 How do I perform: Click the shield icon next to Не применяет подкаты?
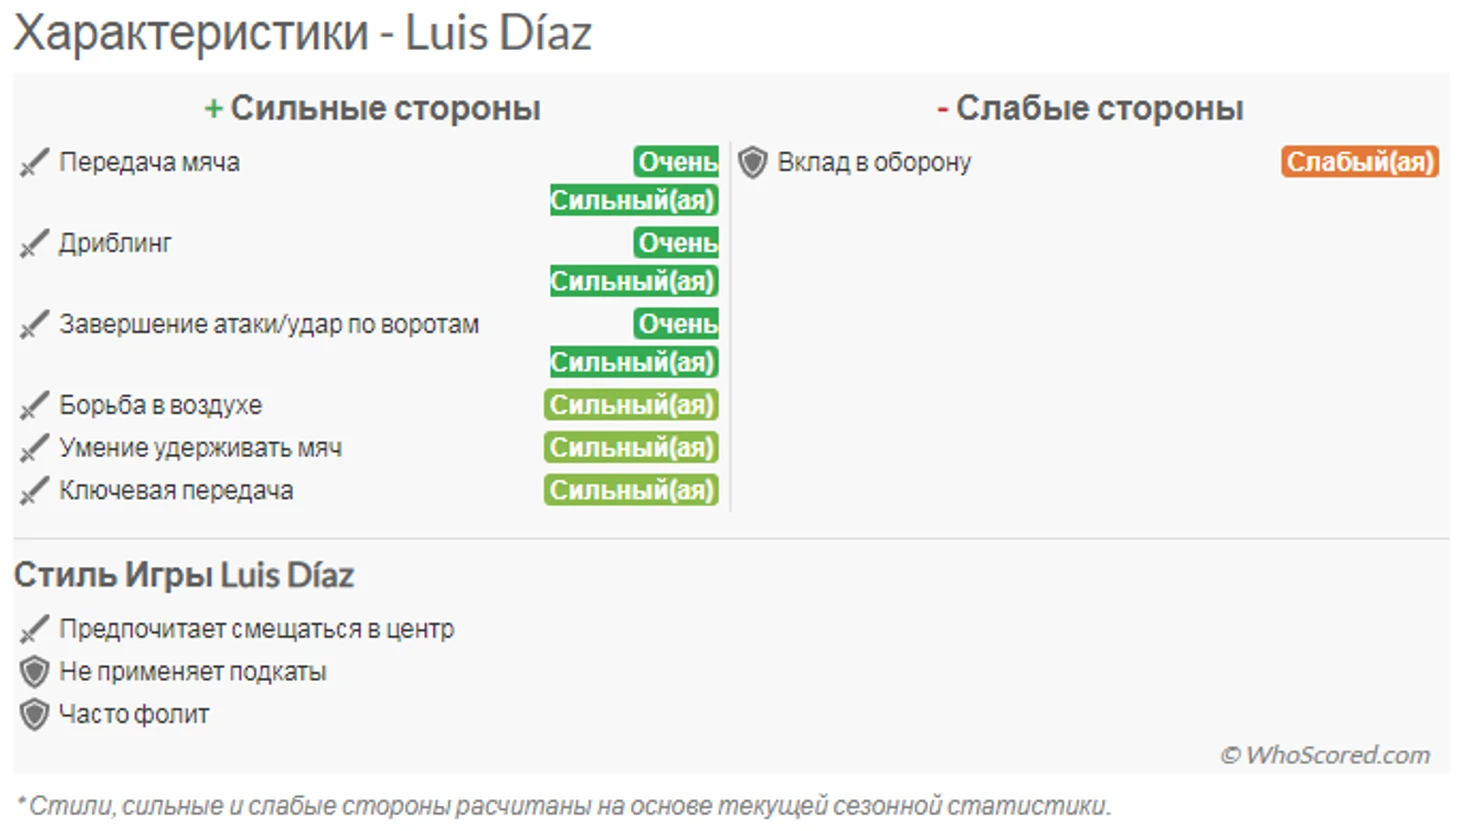[x=34, y=672]
